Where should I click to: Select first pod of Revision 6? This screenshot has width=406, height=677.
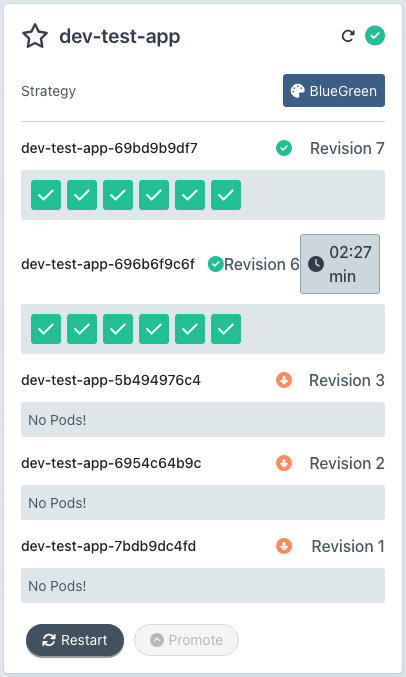tap(46, 329)
